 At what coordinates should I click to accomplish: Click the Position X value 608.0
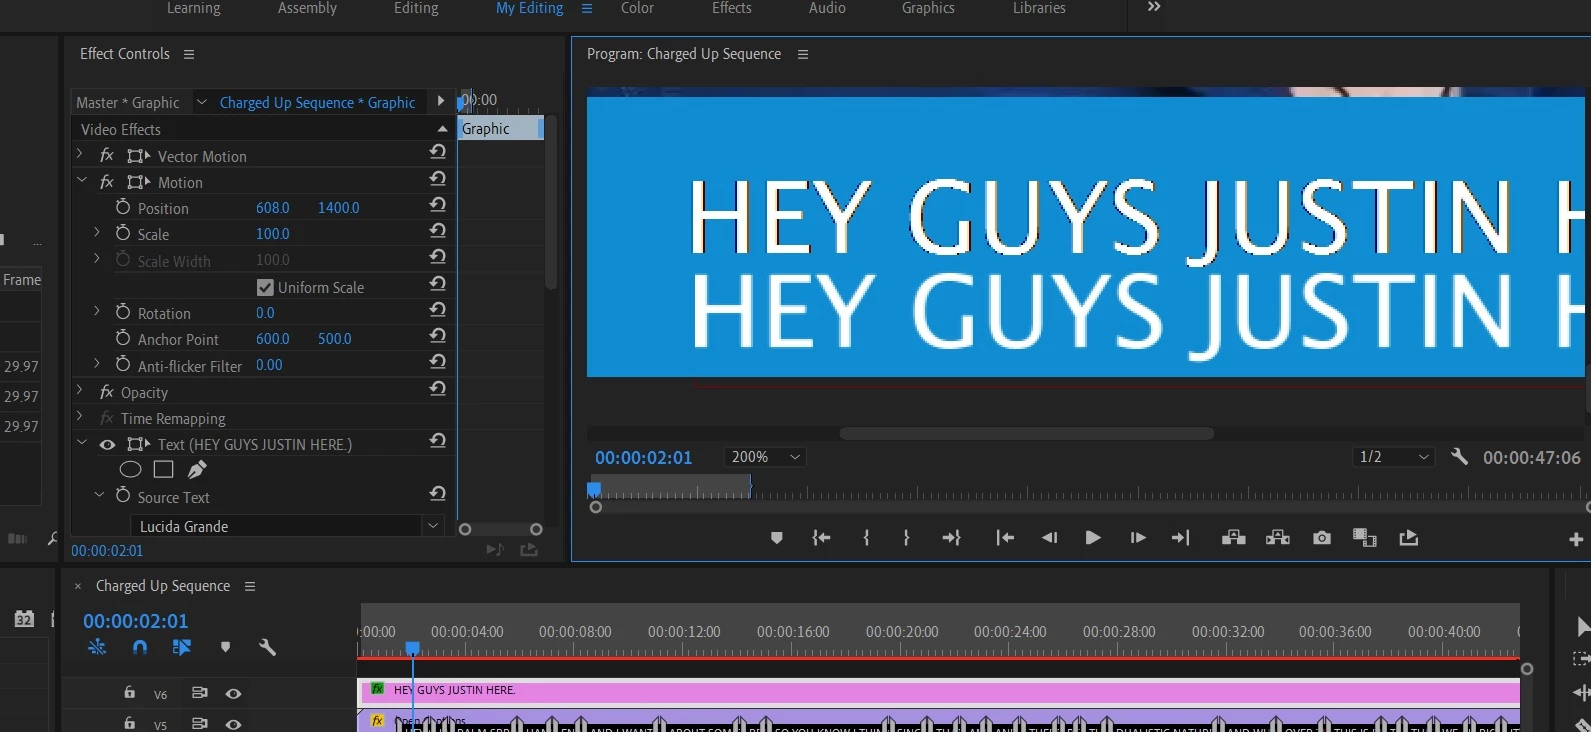273,208
